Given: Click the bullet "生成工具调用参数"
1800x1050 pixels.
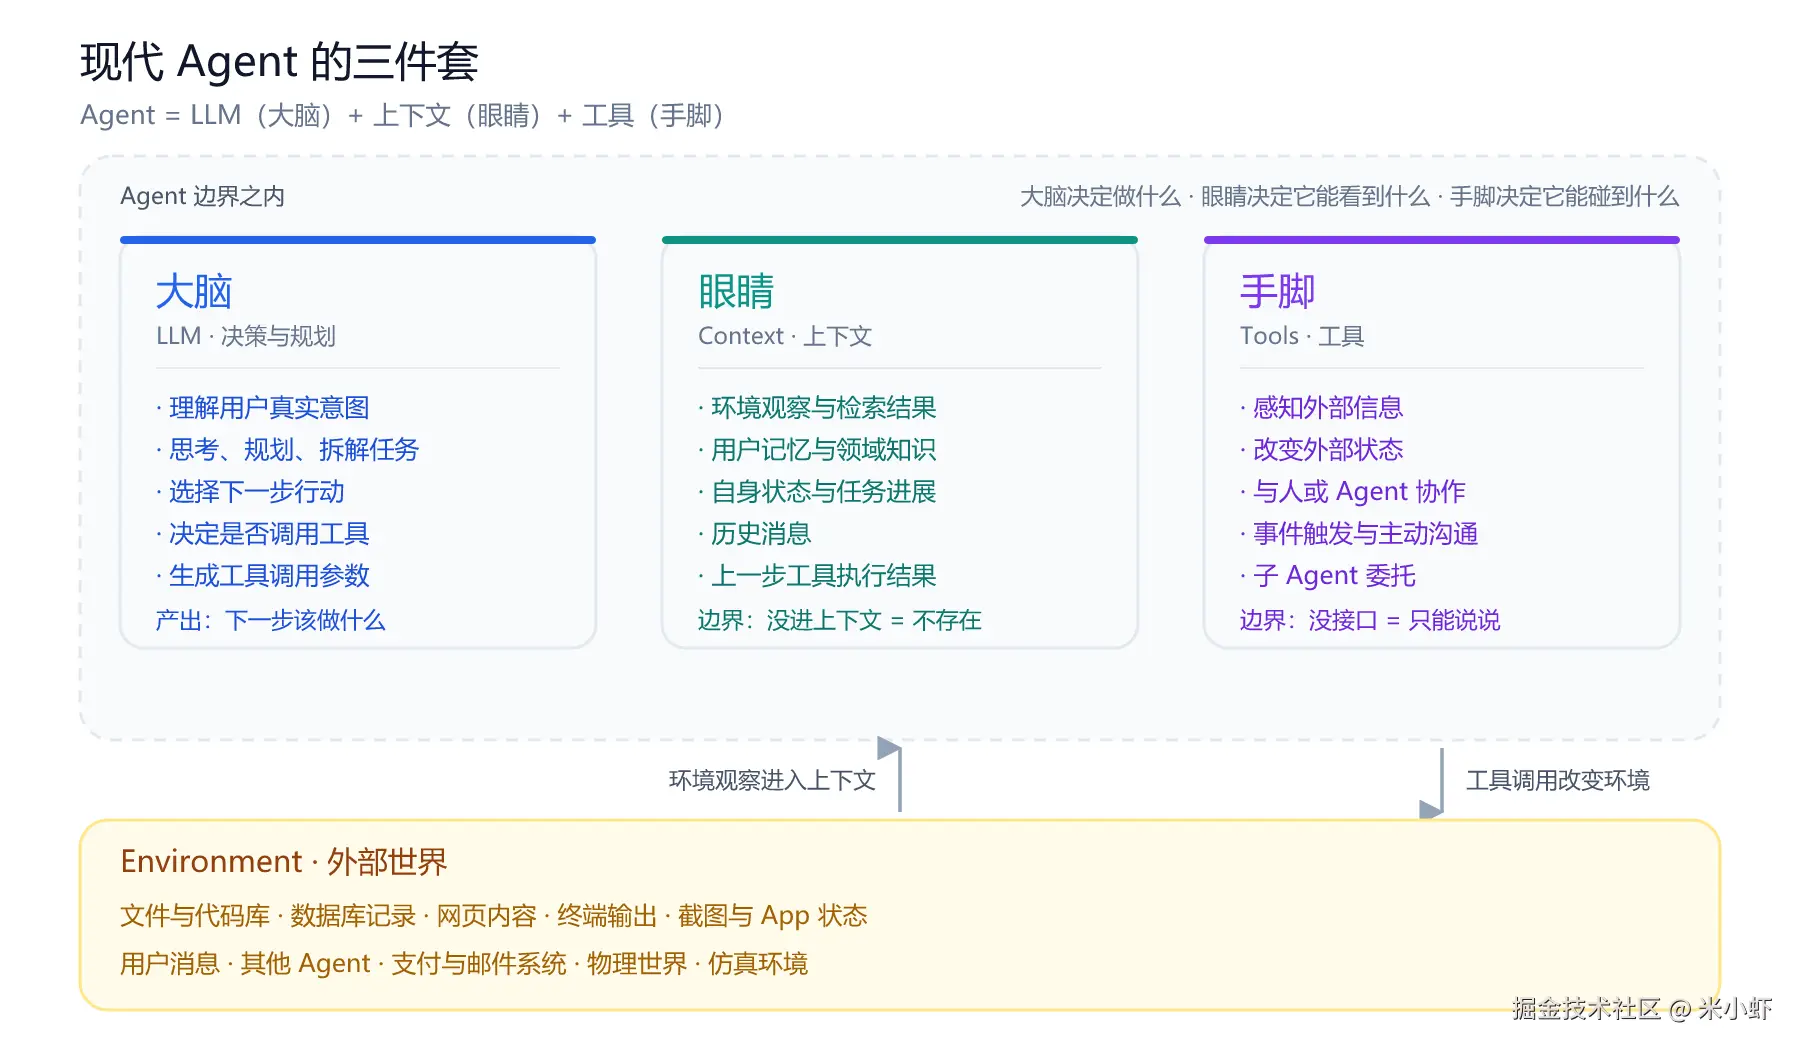Looking at the screenshot, I should pyautogui.click(x=263, y=576).
